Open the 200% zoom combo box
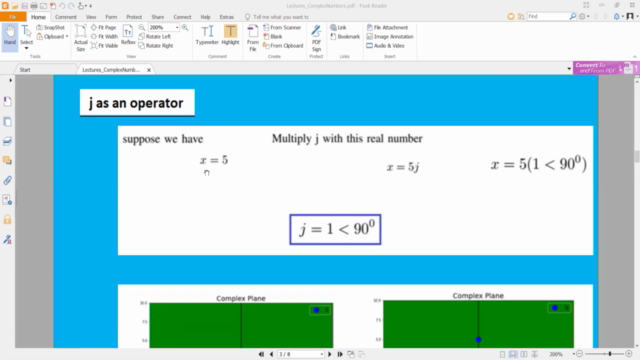Viewport: 640px width, 360px height. point(164,27)
